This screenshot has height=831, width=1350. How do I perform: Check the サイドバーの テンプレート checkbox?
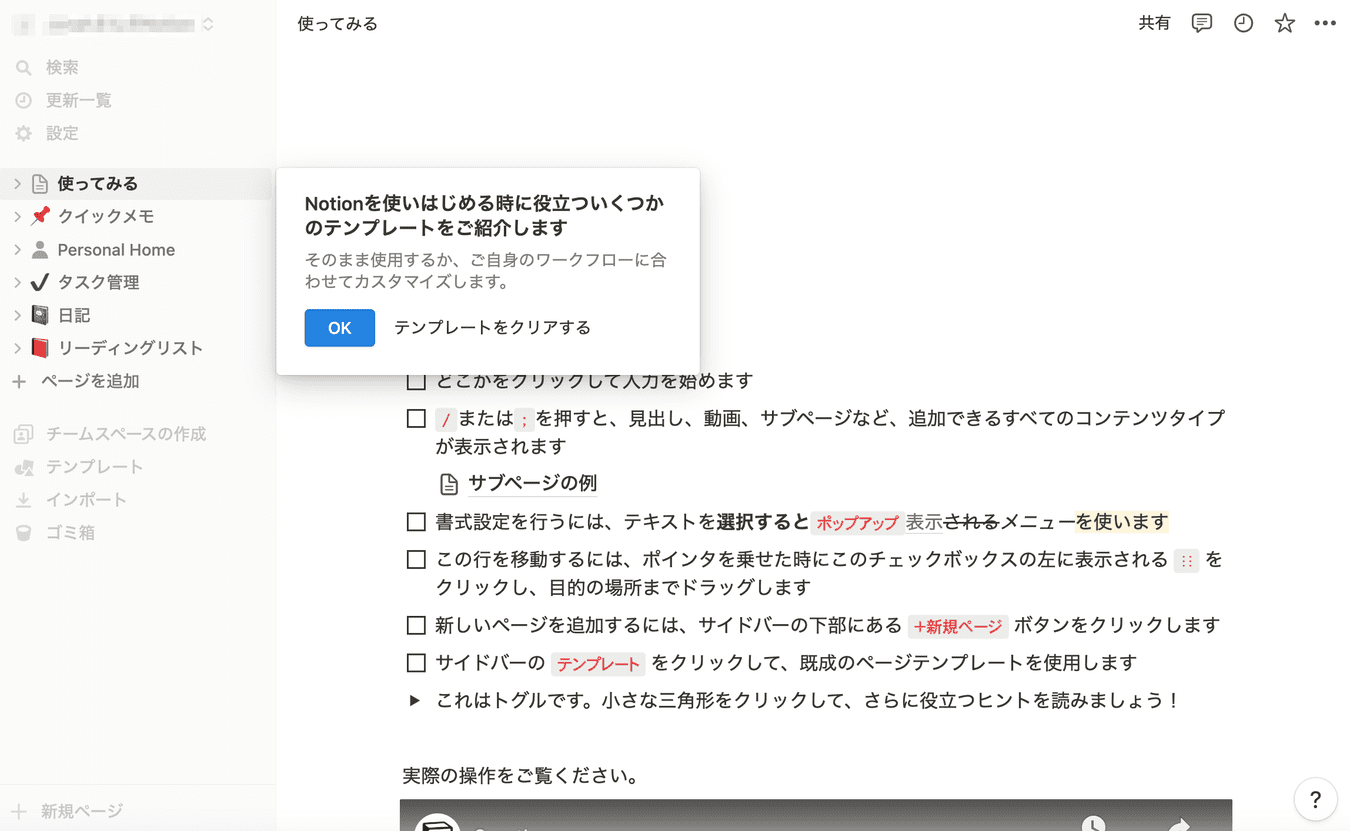pyautogui.click(x=417, y=663)
